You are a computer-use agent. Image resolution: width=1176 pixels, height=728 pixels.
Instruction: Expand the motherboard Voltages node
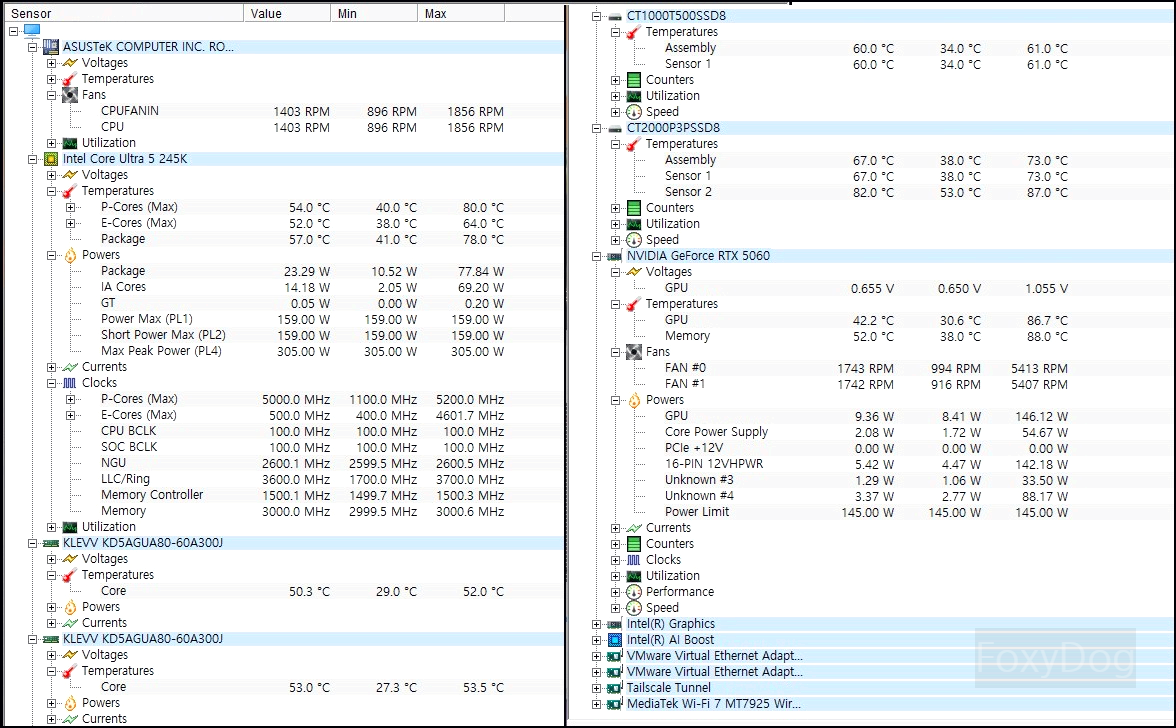coord(51,63)
